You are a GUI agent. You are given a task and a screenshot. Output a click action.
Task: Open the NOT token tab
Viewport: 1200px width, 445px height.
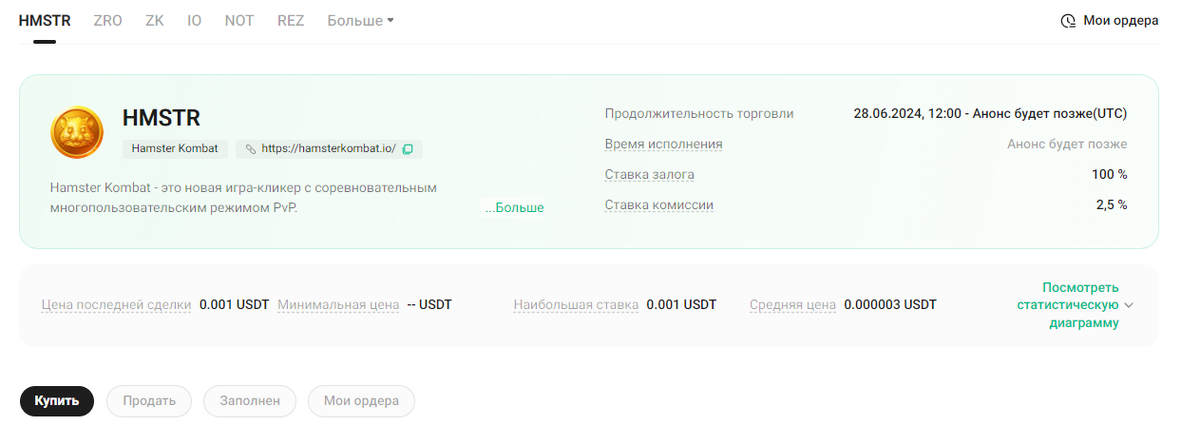[239, 20]
